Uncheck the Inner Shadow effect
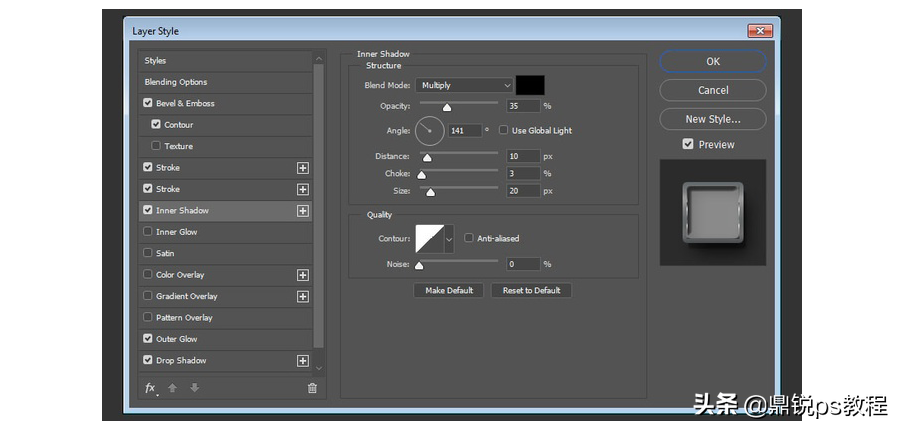 [x=148, y=210]
